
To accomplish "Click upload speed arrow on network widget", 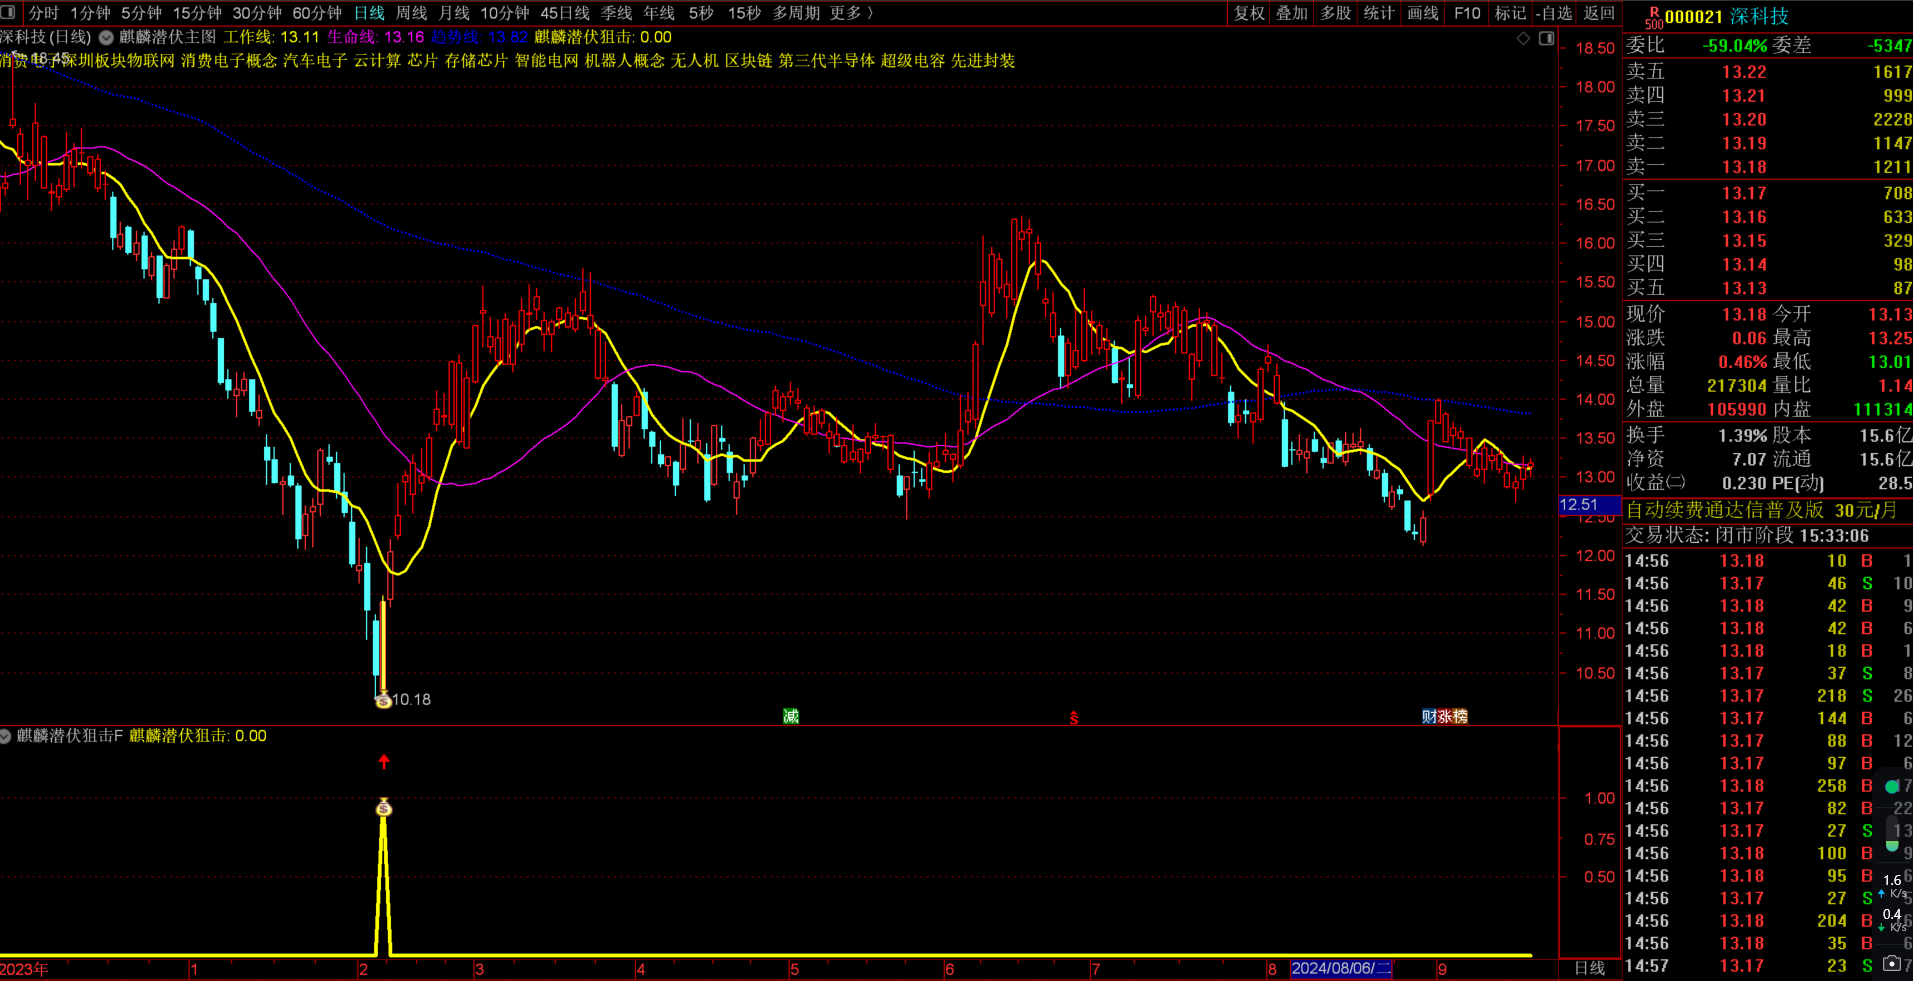I will (x=1882, y=893).
